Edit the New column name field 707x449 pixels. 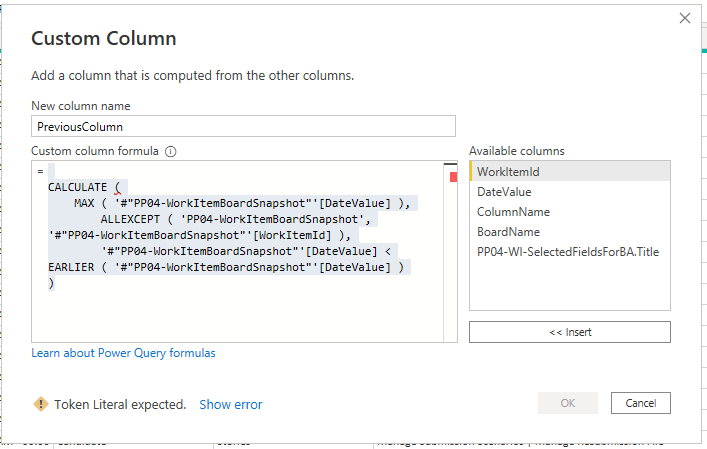point(243,126)
